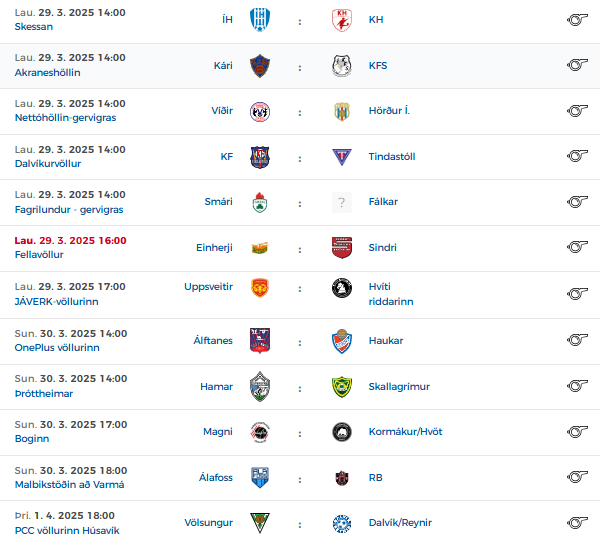This screenshot has width=600, height=541.
Task: Click the Hvíti riddarinn knight logo
Action: 342,288
